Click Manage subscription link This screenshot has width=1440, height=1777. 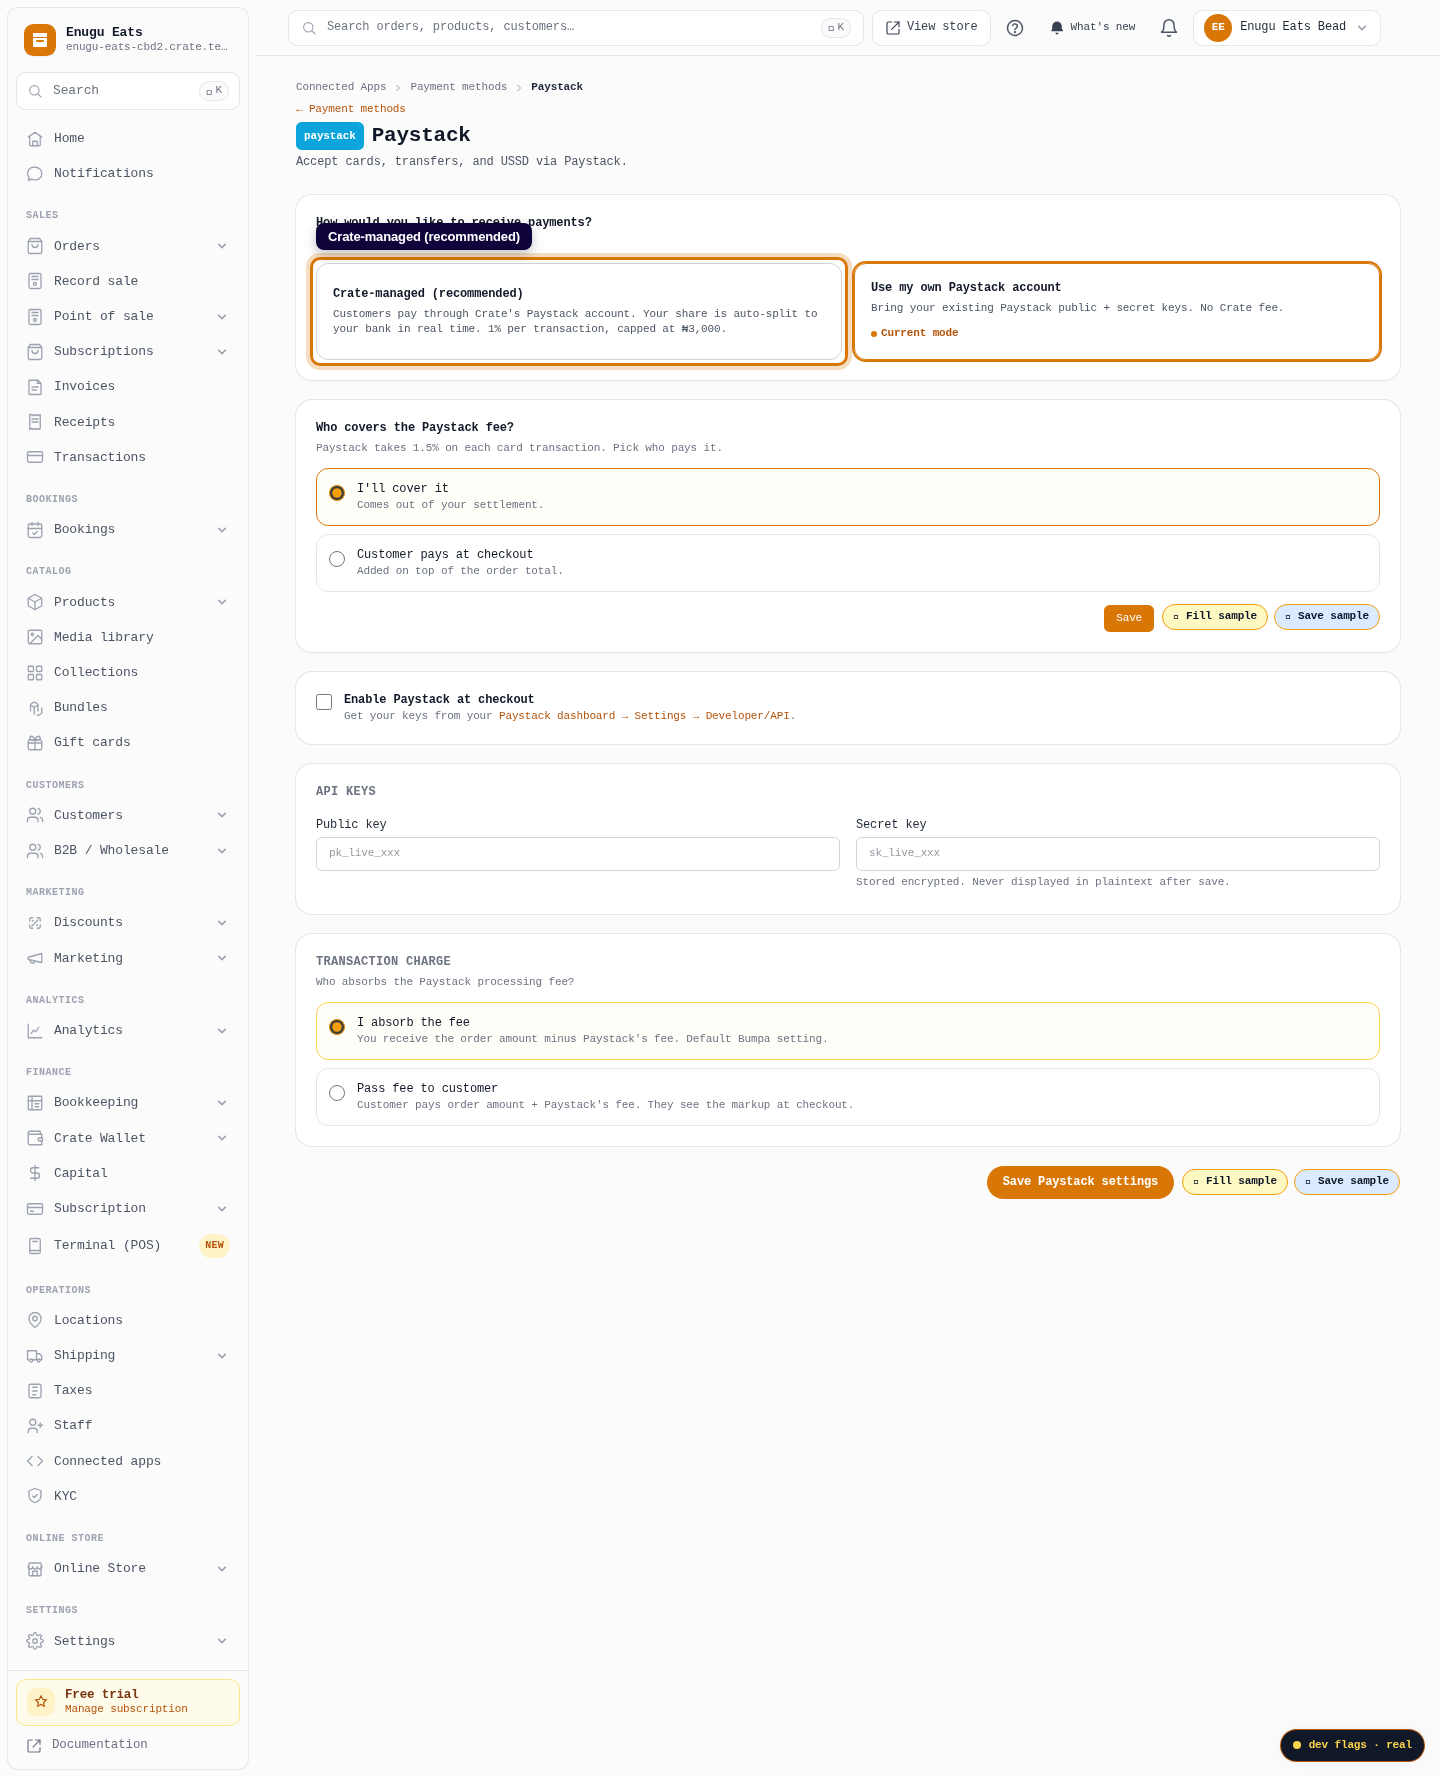(126, 1709)
